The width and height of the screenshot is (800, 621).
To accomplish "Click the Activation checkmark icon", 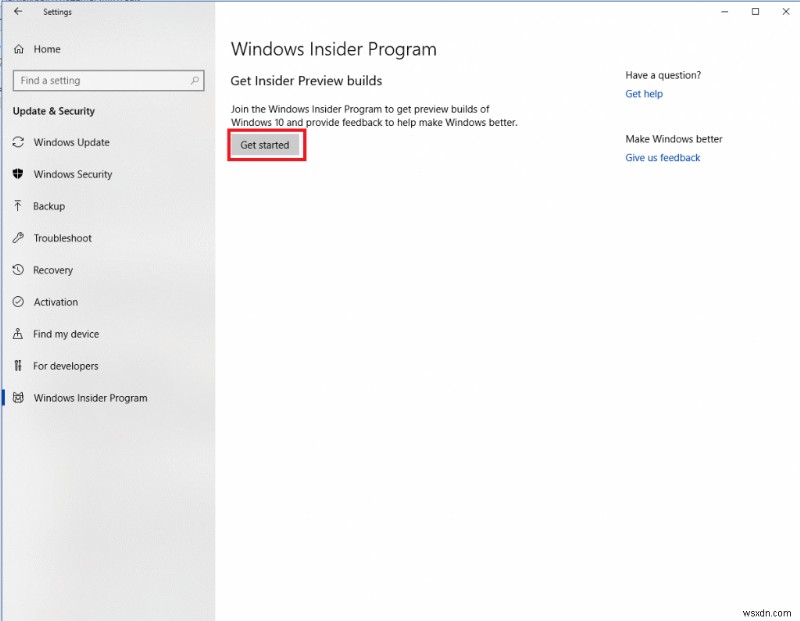I will 18,302.
